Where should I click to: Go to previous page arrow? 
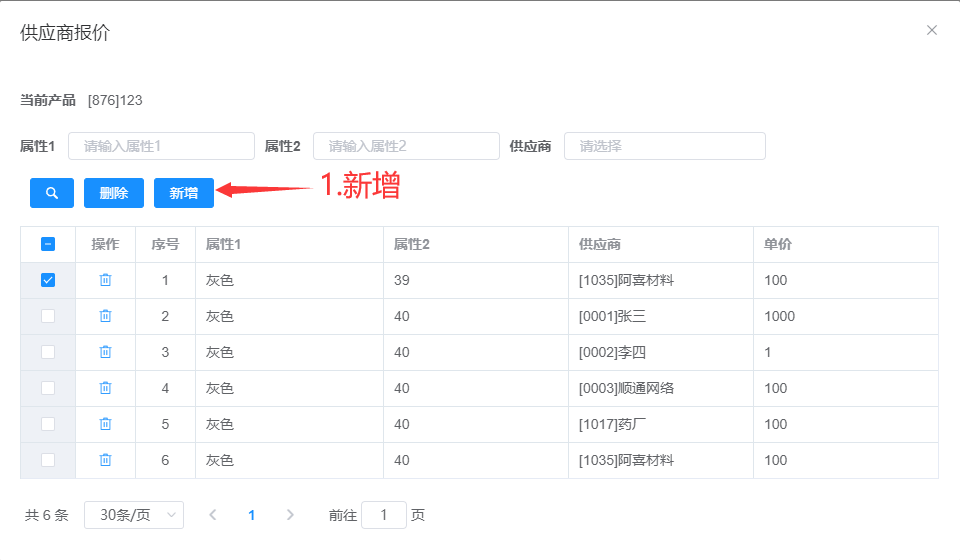coord(212,515)
